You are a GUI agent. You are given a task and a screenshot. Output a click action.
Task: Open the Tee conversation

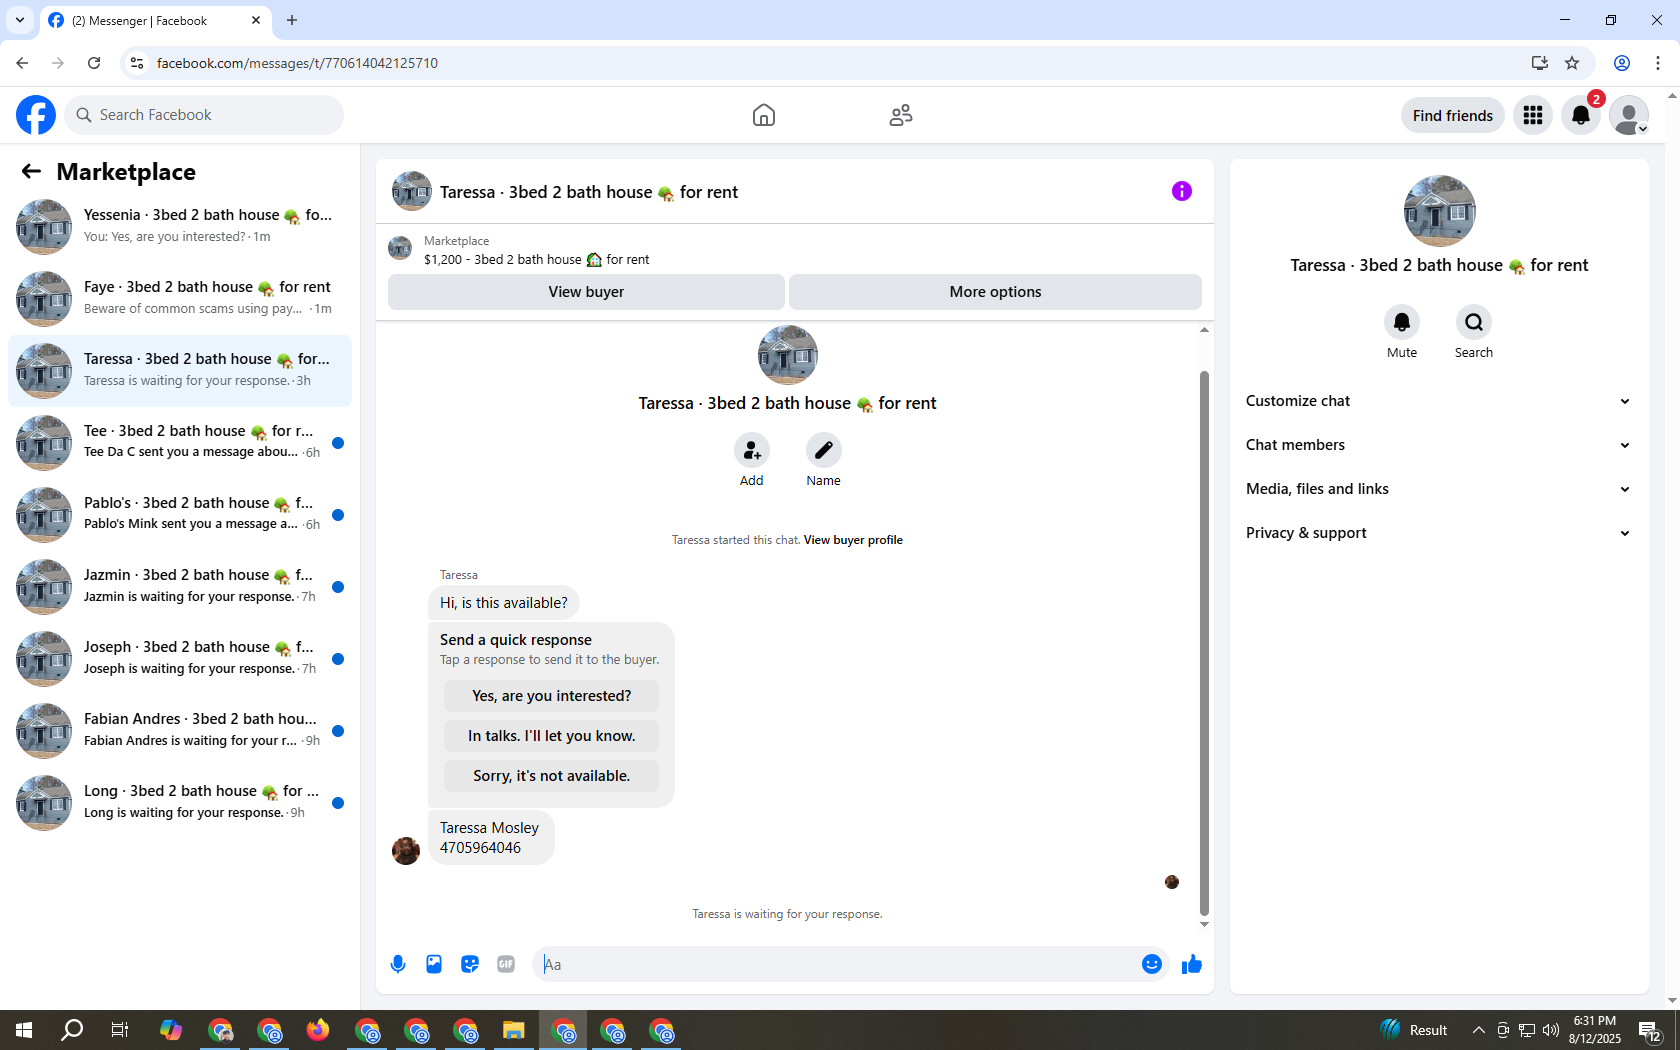click(x=180, y=442)
